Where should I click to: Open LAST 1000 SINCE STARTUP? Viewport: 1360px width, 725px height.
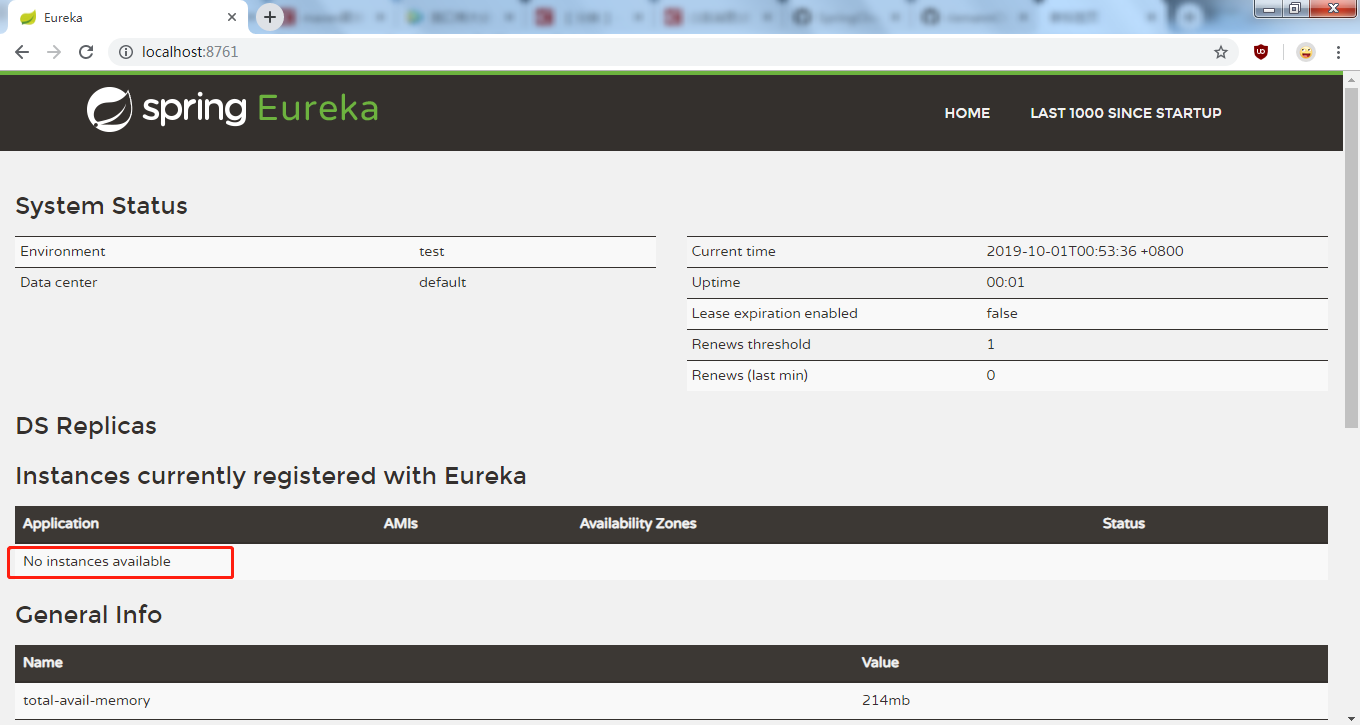[1126, 113]
